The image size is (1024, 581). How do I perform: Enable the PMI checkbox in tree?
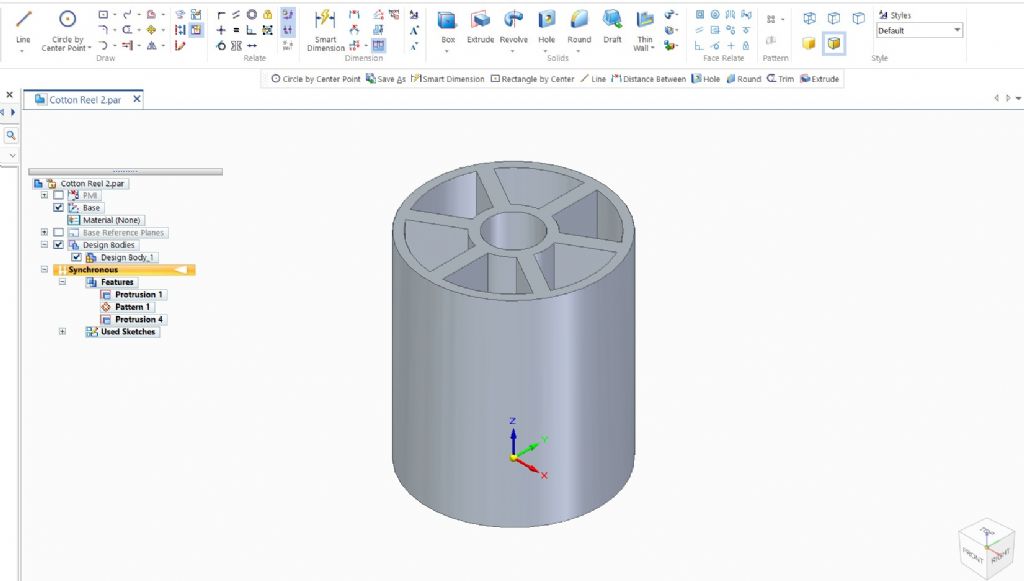coord(58,195)
